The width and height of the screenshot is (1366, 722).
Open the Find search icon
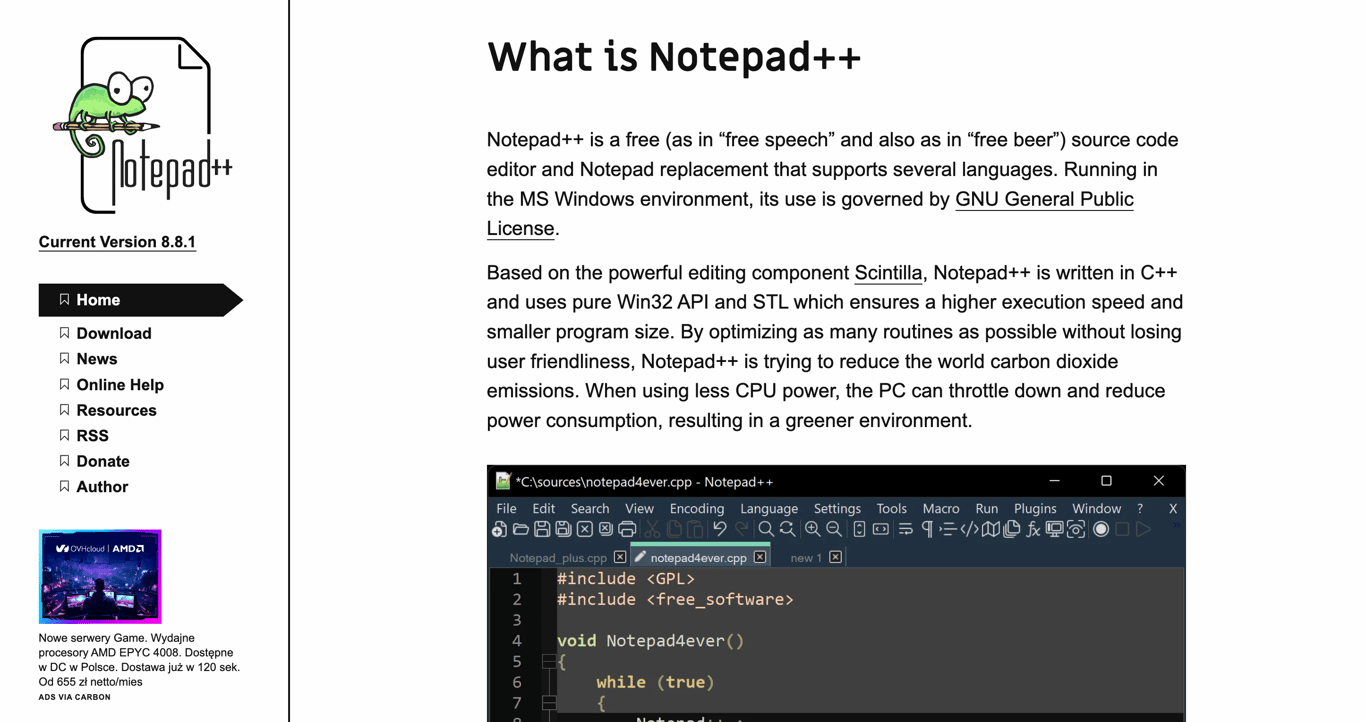pyautogui.click(x=765, y=530)
